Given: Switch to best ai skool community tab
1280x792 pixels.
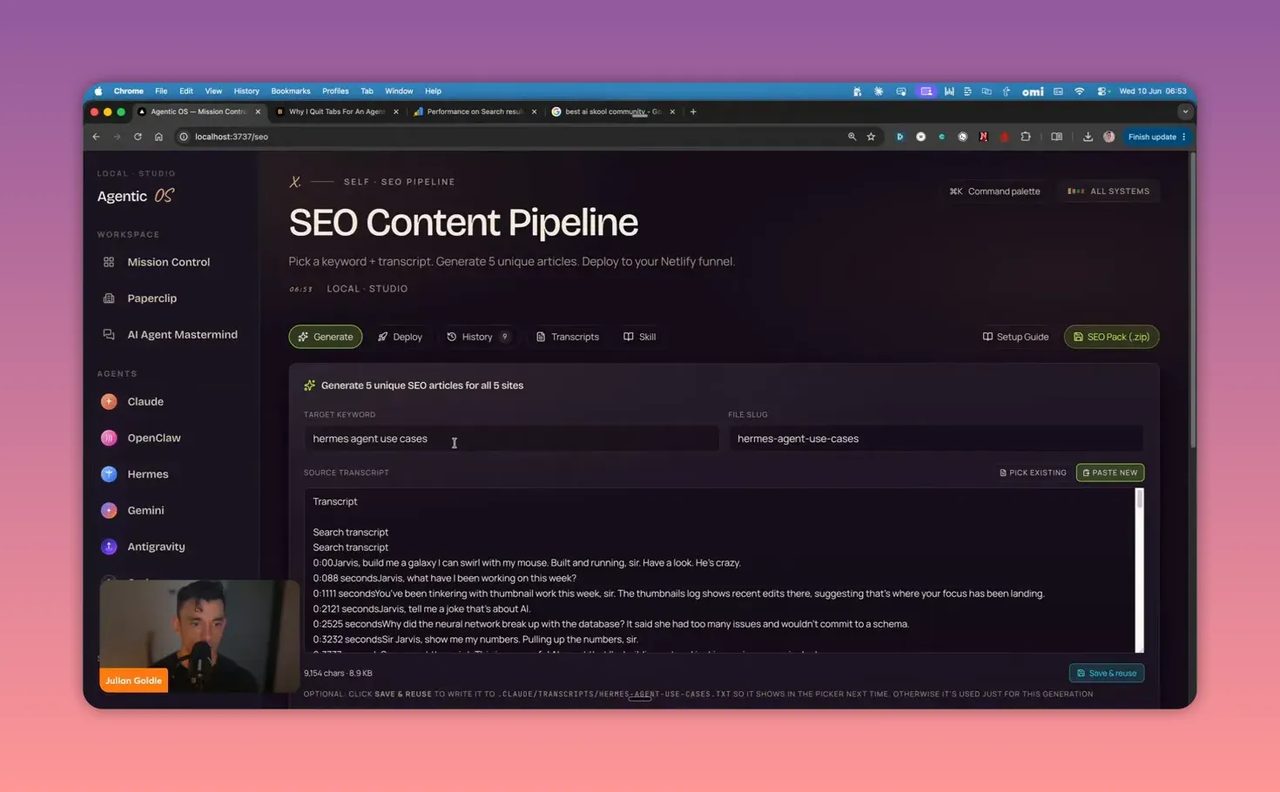Looking at the screenshot, I should point(613,112).
